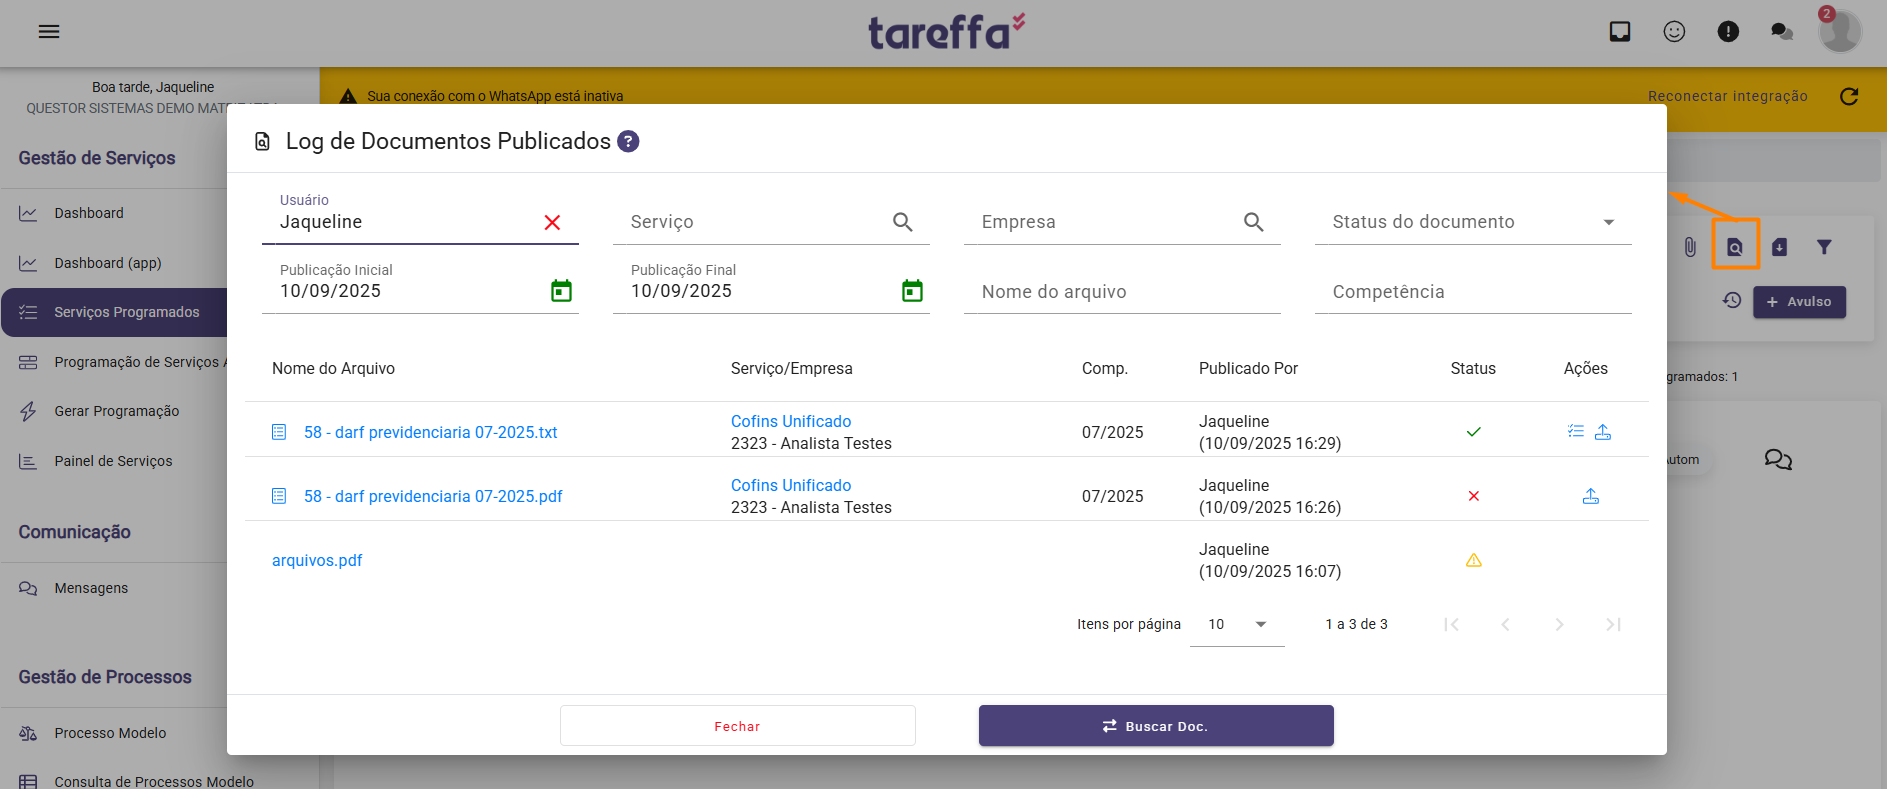Open the arquivos.pdf file link
The image size is (1887, 789).
pos(317,560)
